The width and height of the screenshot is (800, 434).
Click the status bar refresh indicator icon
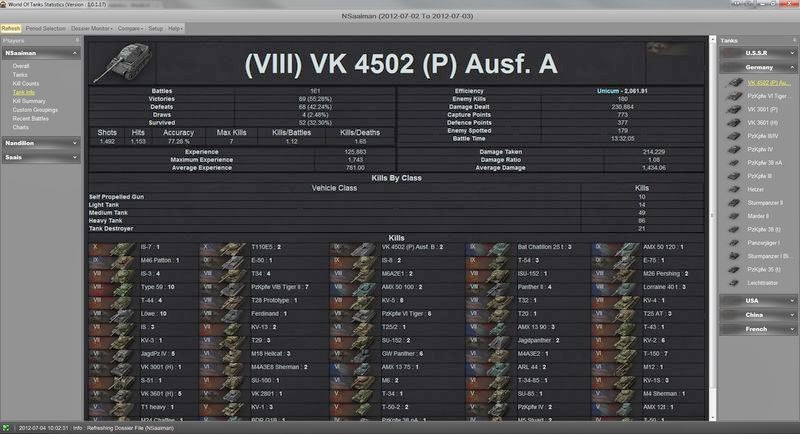tap(6, 428)
